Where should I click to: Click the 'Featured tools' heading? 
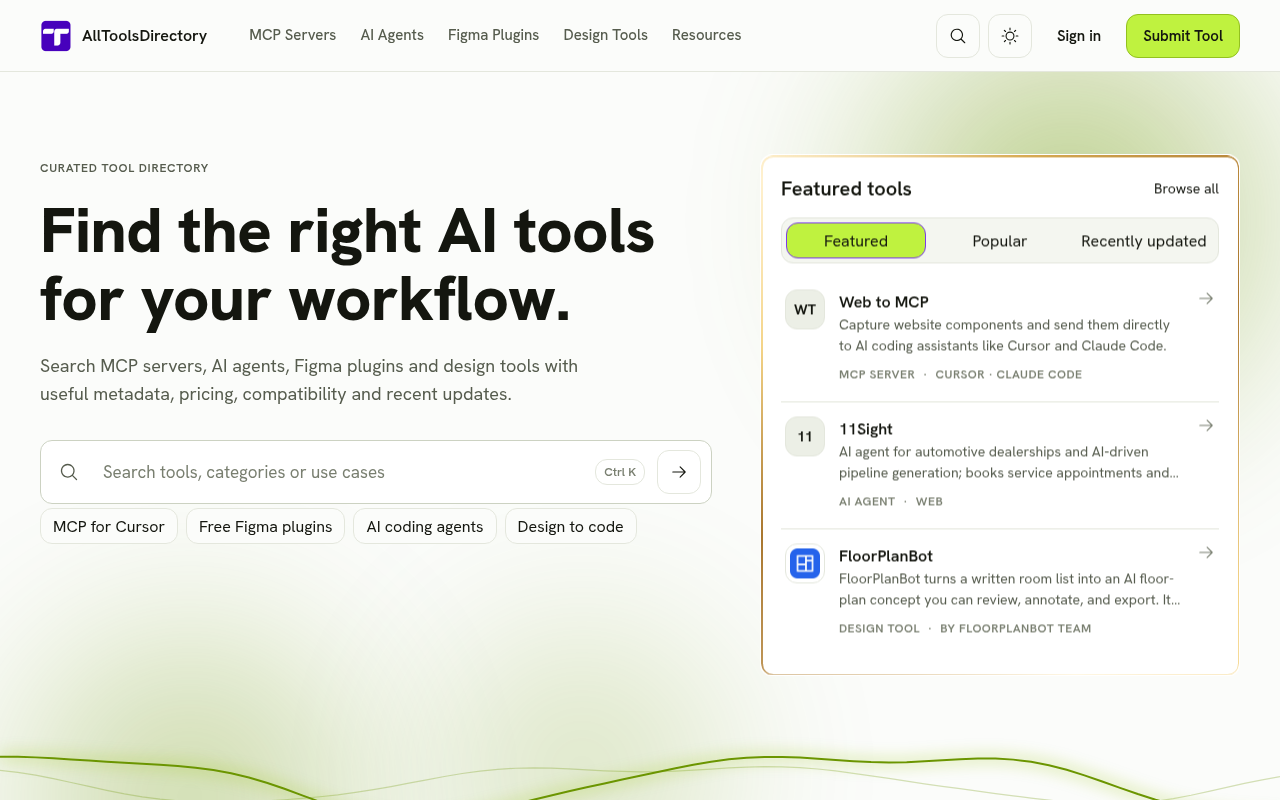pos(846,189)
